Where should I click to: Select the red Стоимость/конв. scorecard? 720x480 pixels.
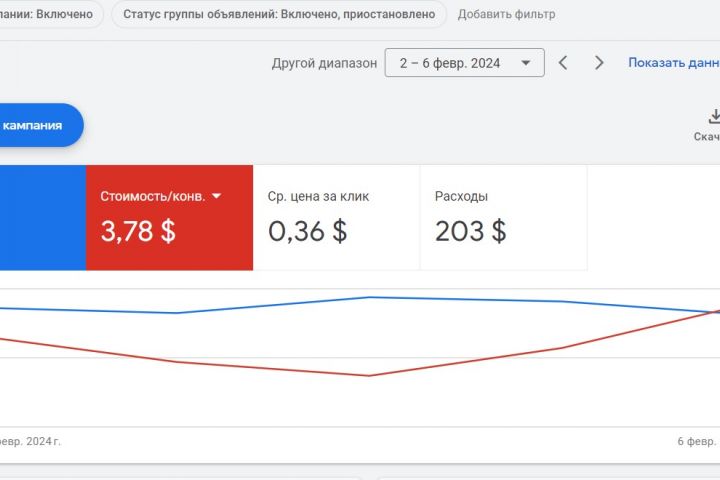point(169,218)
